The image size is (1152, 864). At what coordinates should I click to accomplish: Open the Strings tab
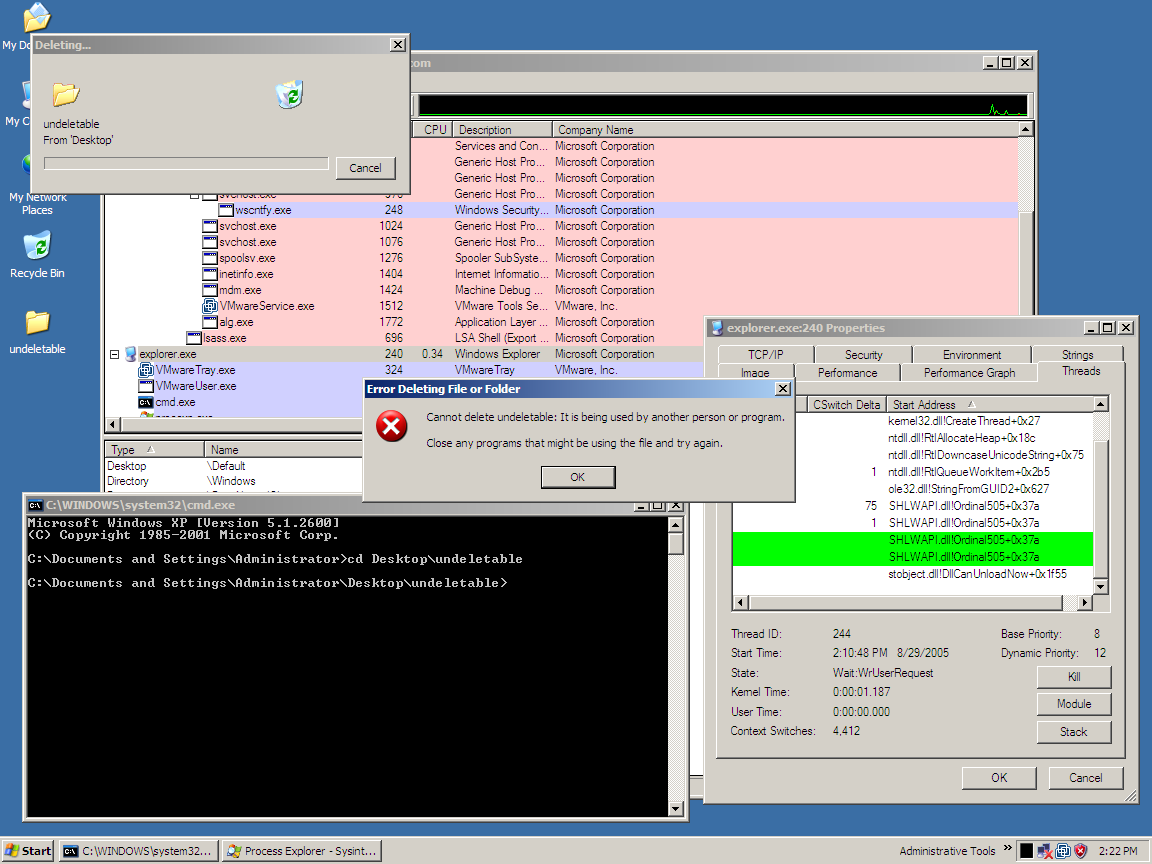pyautogui.click(x=1077, y=354)
